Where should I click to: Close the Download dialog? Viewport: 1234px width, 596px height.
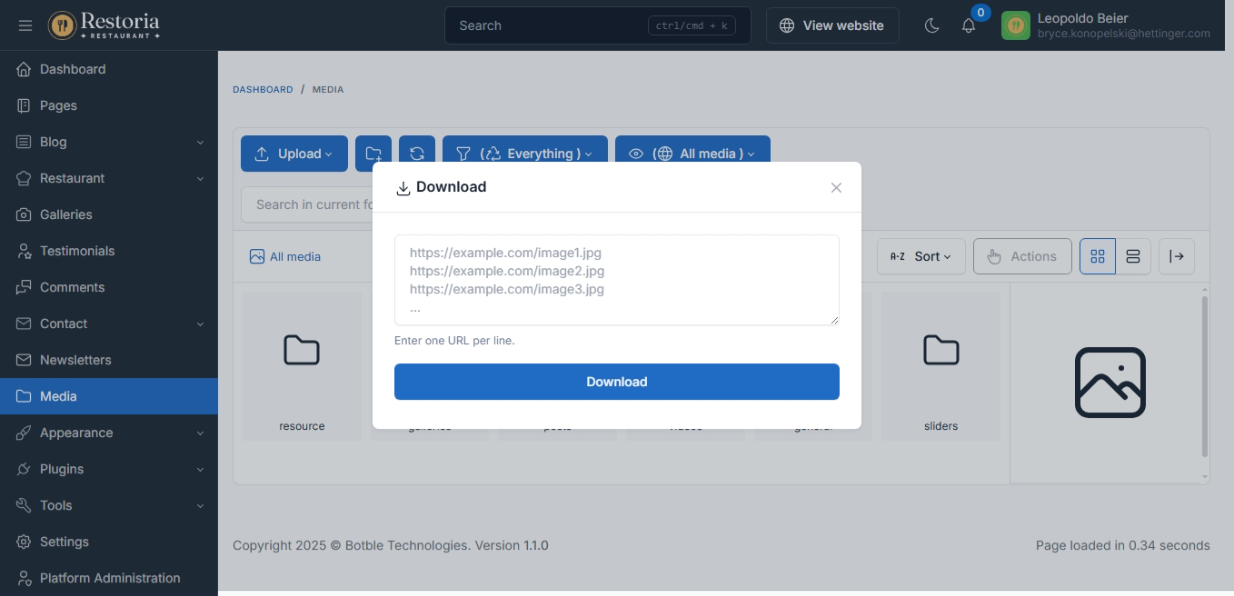(x=836, y=188)
